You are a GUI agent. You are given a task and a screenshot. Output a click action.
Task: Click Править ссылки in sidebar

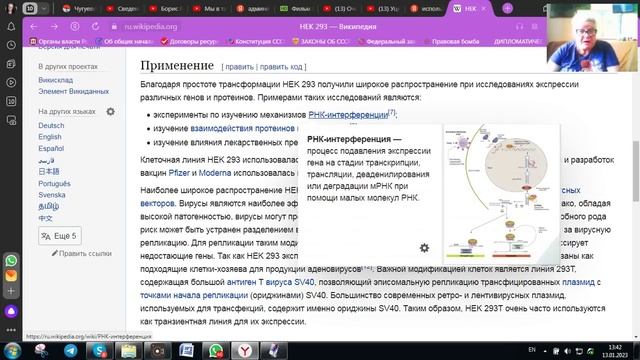coord(82,253)
